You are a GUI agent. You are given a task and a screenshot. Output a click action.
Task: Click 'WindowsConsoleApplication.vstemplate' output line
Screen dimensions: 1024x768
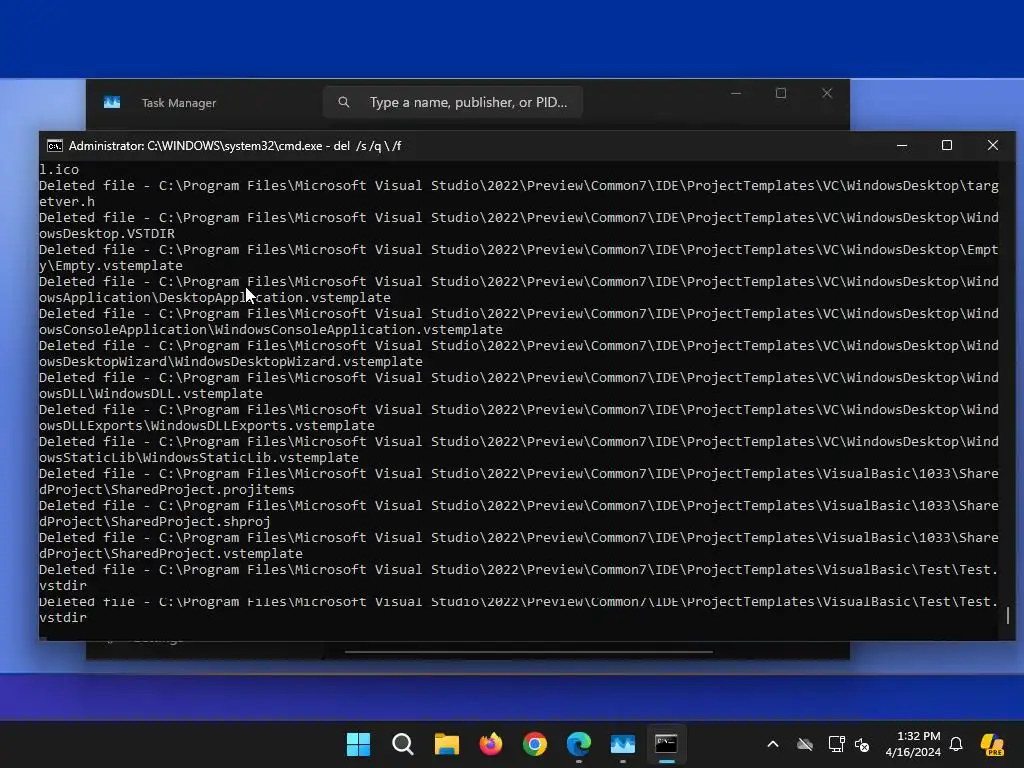coord(271,329)
